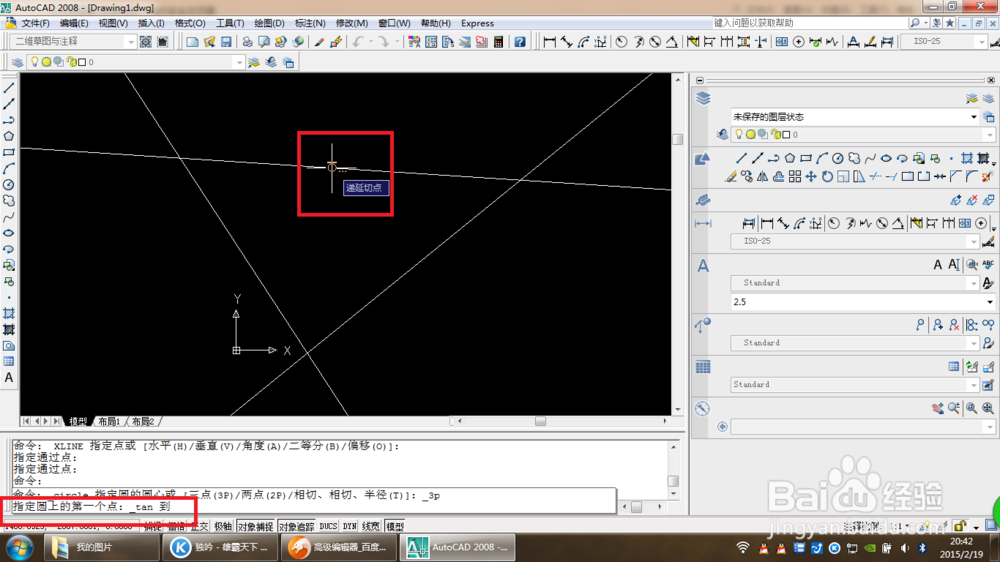Toggle Model space button (模型) in status bar
Image resolution: width=1000 pixels, height=562 pixels.
coord(395,526)
